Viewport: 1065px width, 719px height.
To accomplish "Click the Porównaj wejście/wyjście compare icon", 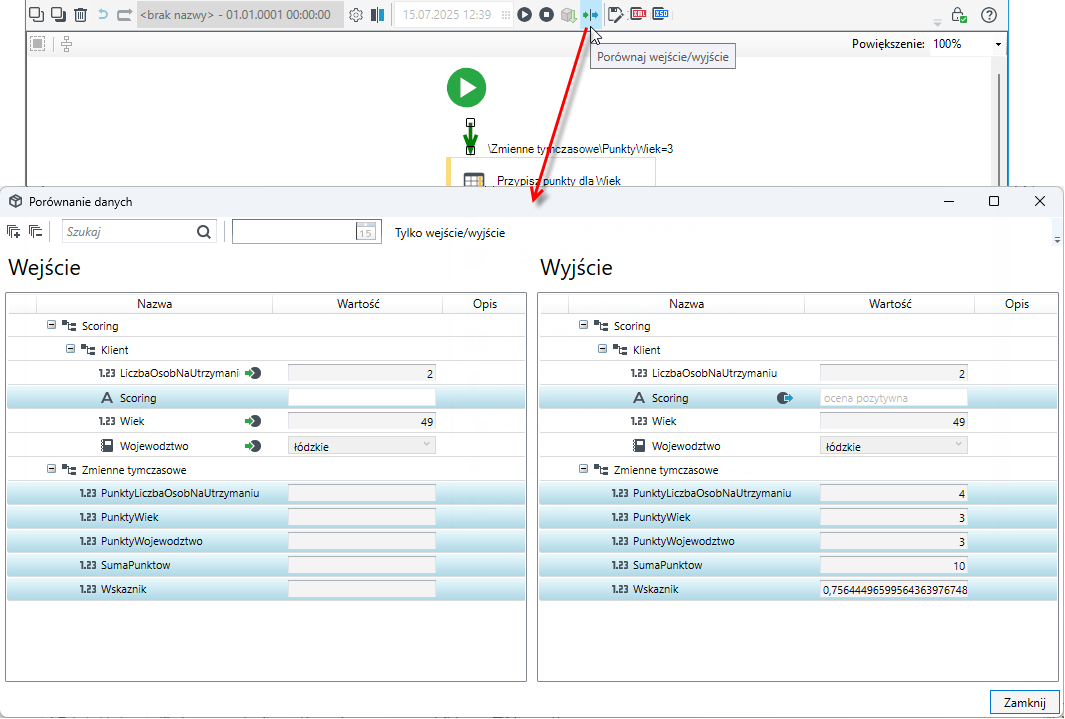I will coord(590,14).
